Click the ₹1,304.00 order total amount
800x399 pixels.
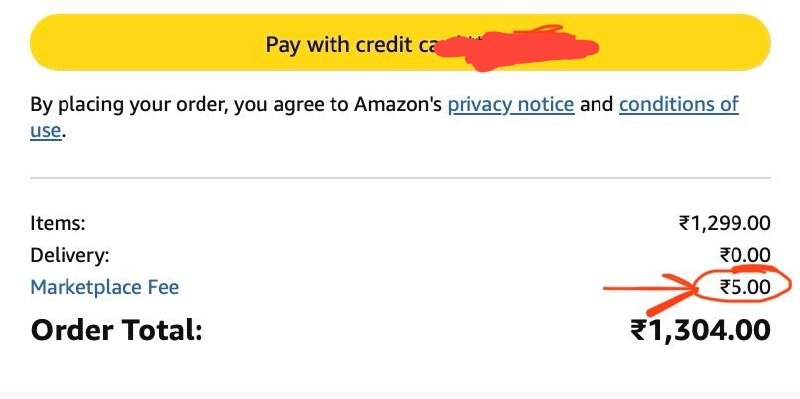(701, 330)
